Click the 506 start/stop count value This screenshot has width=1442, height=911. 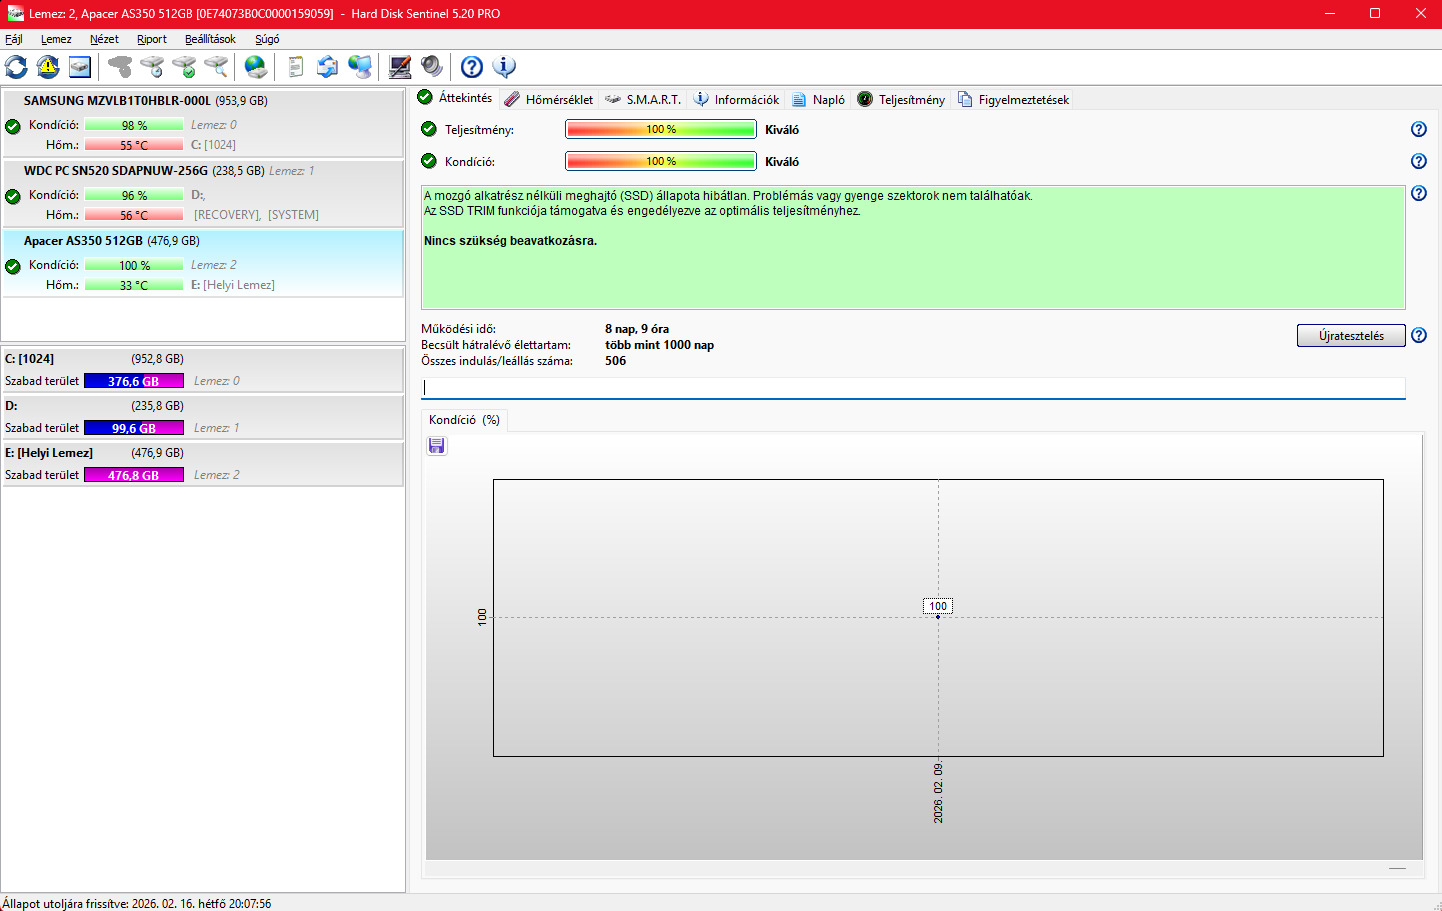(616, 361)
